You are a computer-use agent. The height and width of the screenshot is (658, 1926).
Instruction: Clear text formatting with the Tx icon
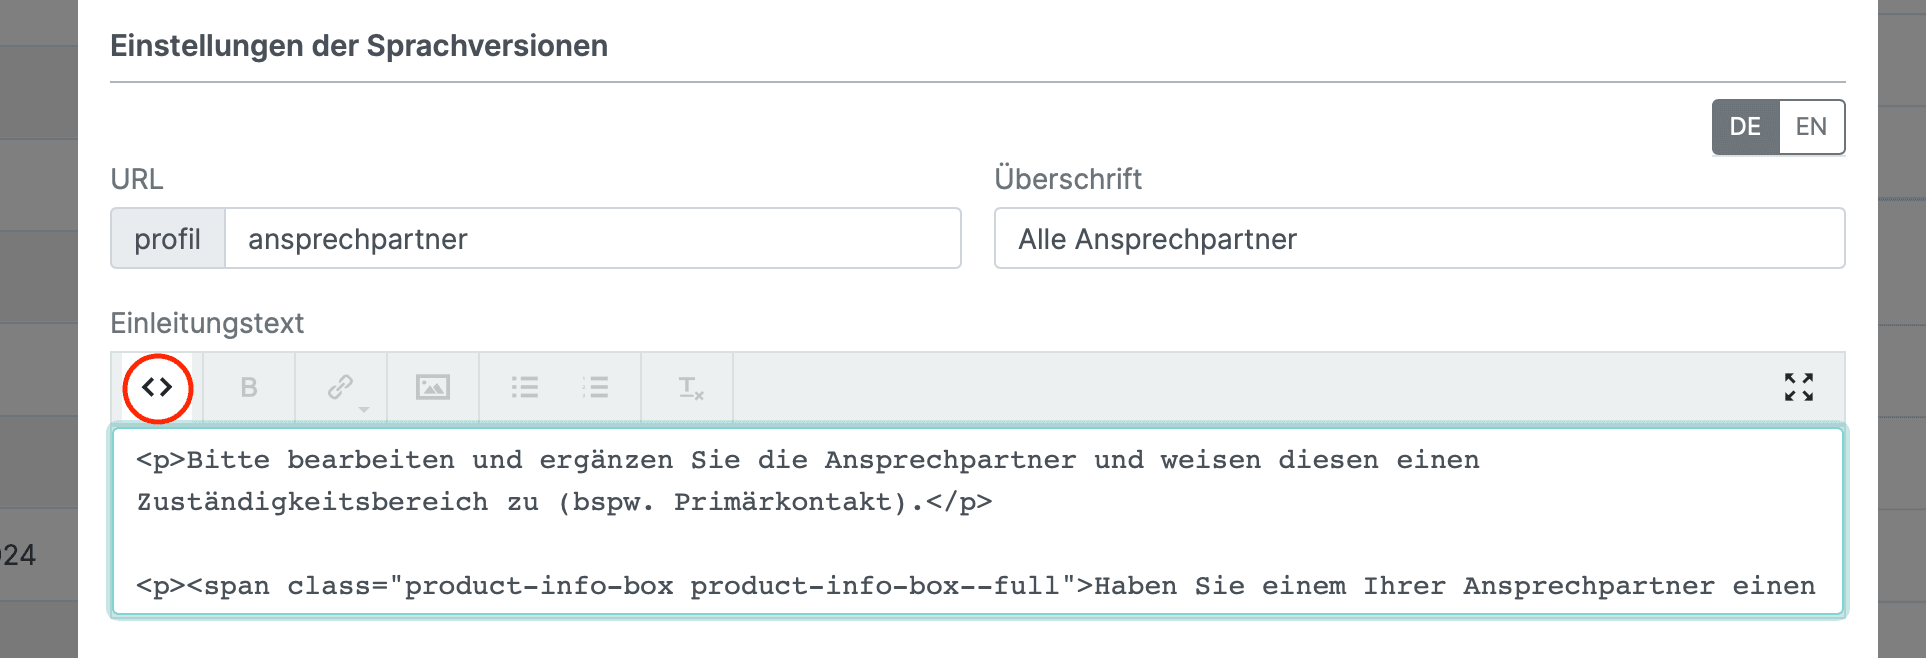pyautogui.click(x=690, y=387)
